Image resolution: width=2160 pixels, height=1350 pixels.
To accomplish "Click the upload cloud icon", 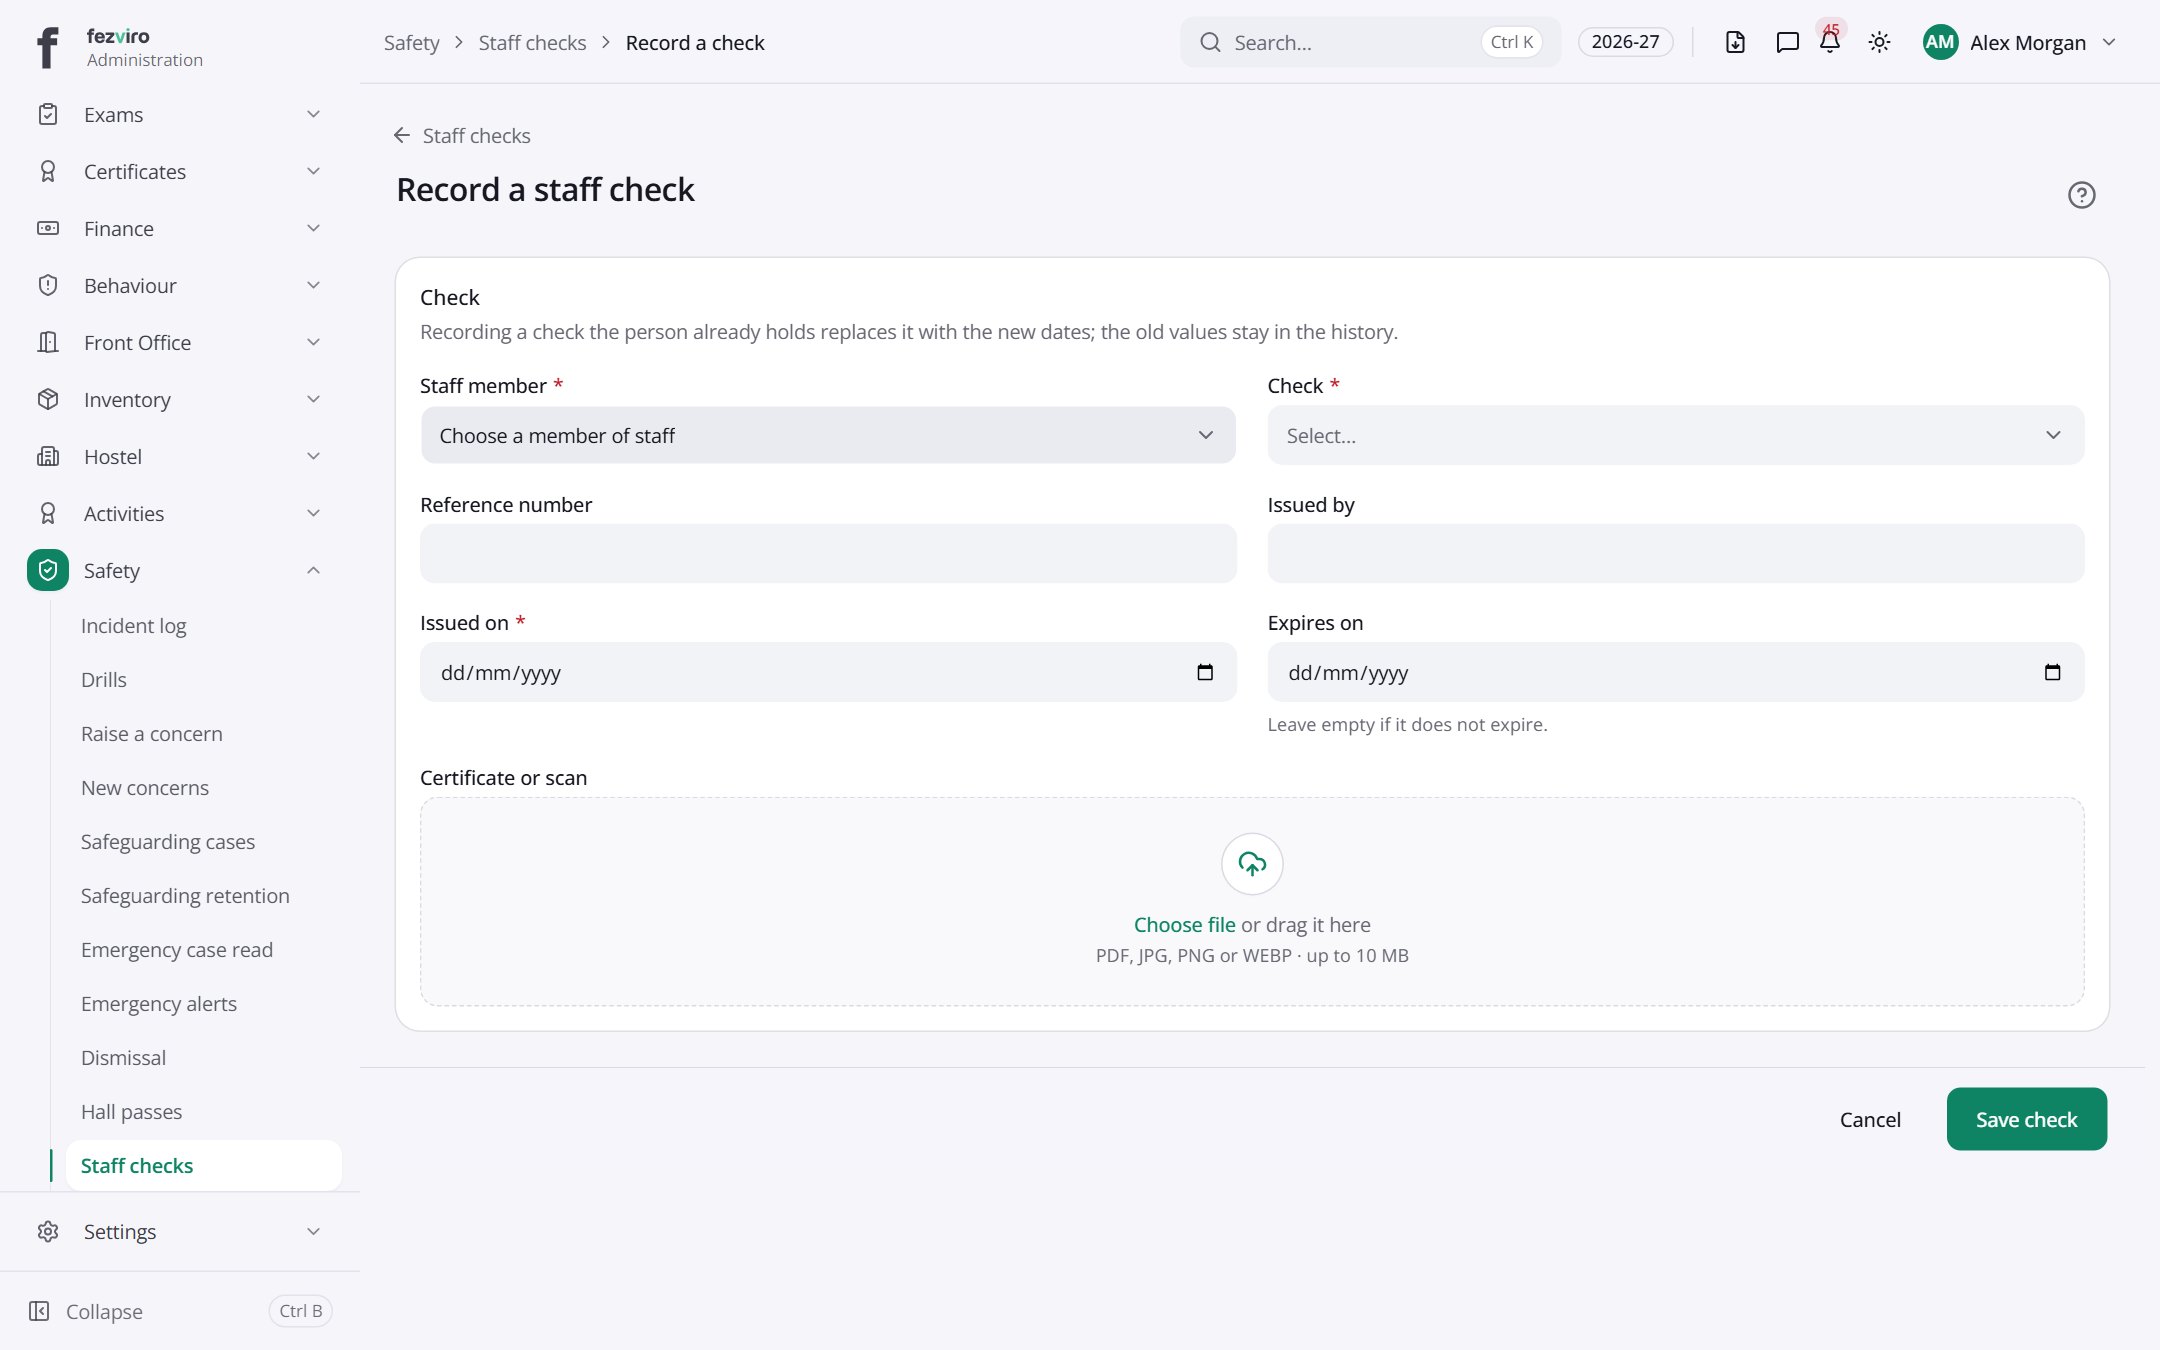I will tap(1252, 864).
